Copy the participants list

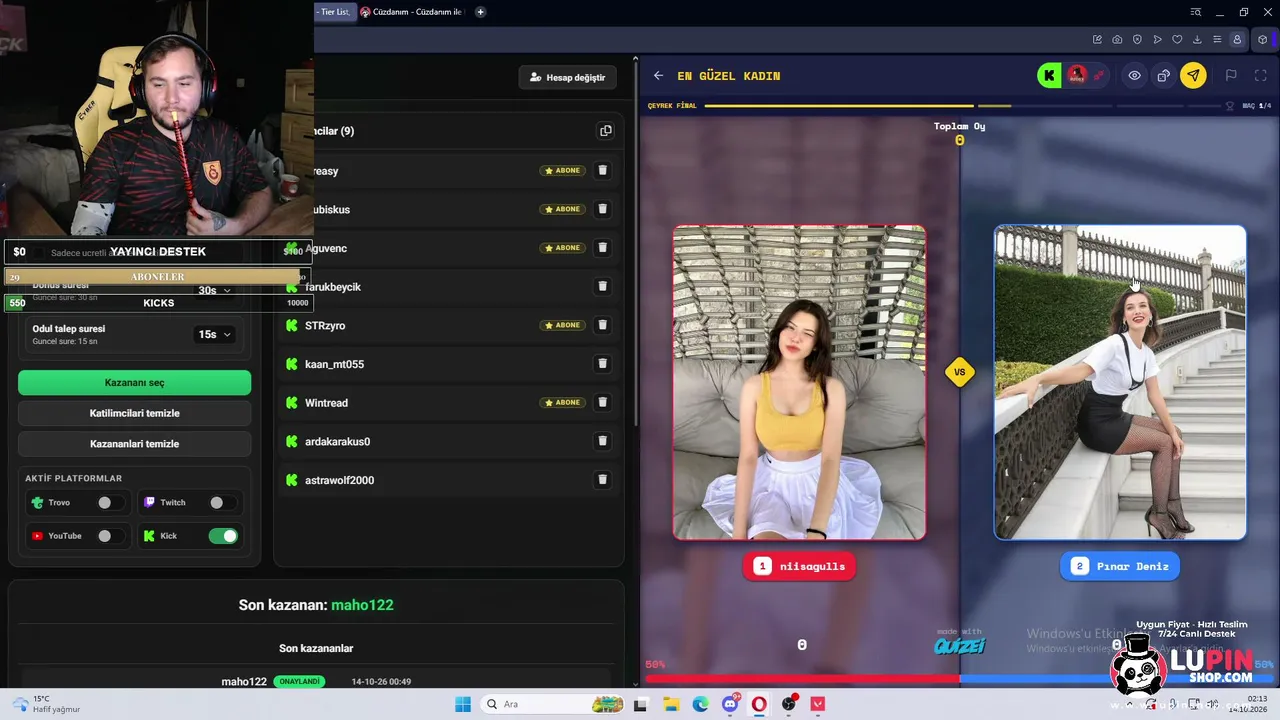click(x=605, y=131)
